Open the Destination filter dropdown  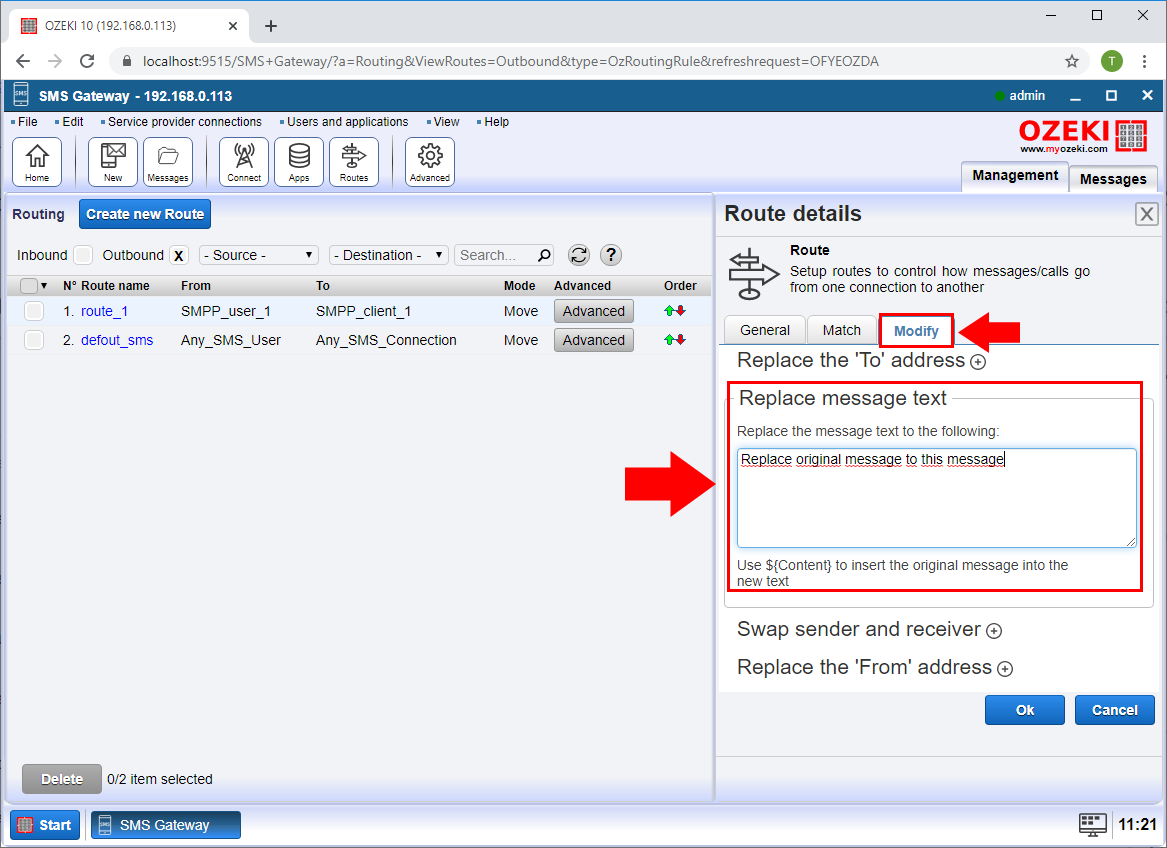coord(389,255)
